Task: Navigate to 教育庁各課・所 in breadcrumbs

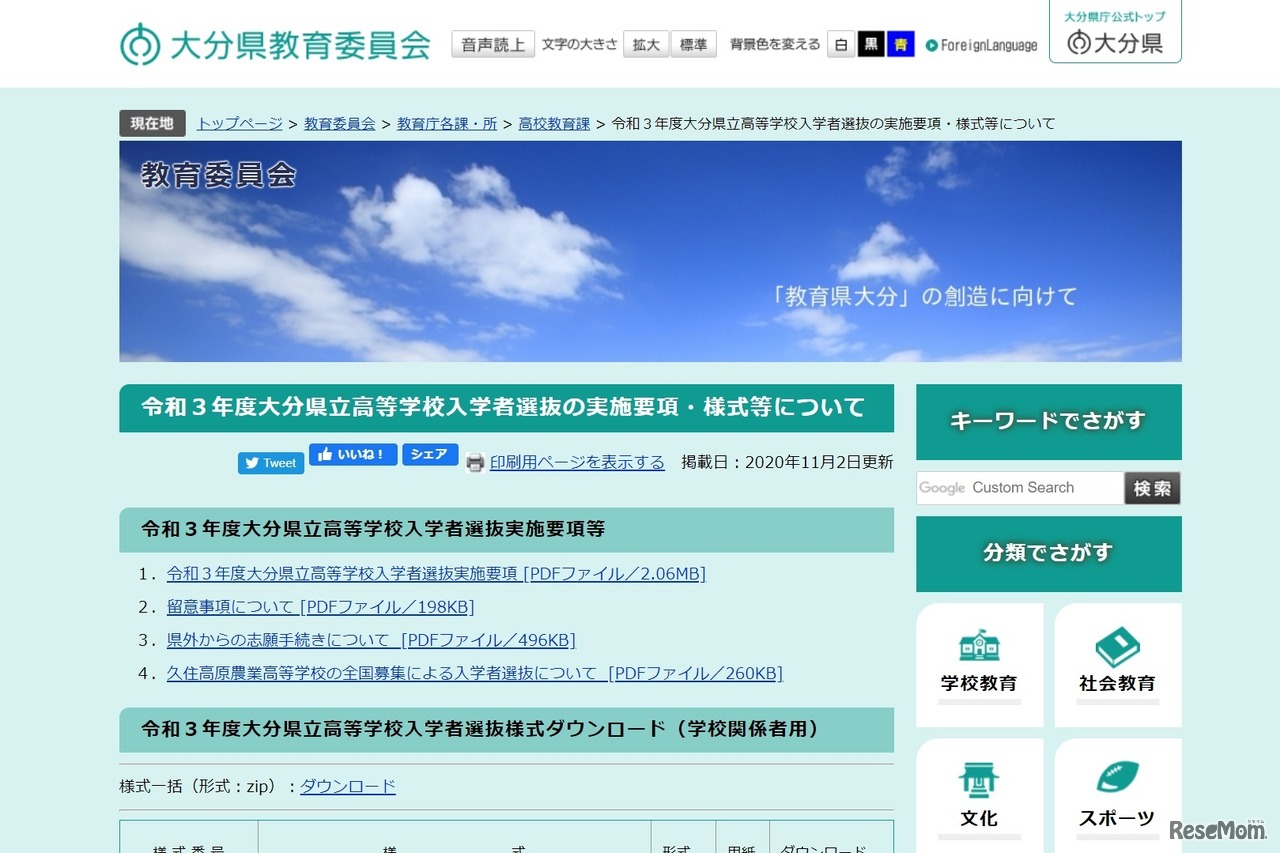Action: pos(447,123)
